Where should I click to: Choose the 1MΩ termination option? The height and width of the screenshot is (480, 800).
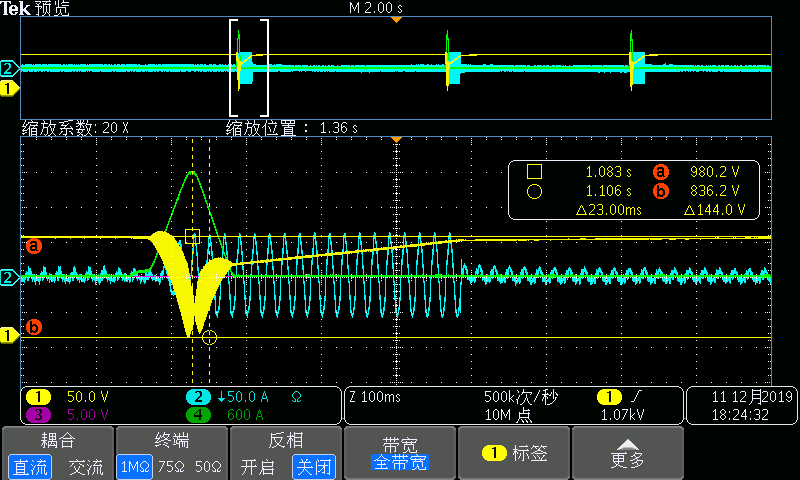[137, 466]
